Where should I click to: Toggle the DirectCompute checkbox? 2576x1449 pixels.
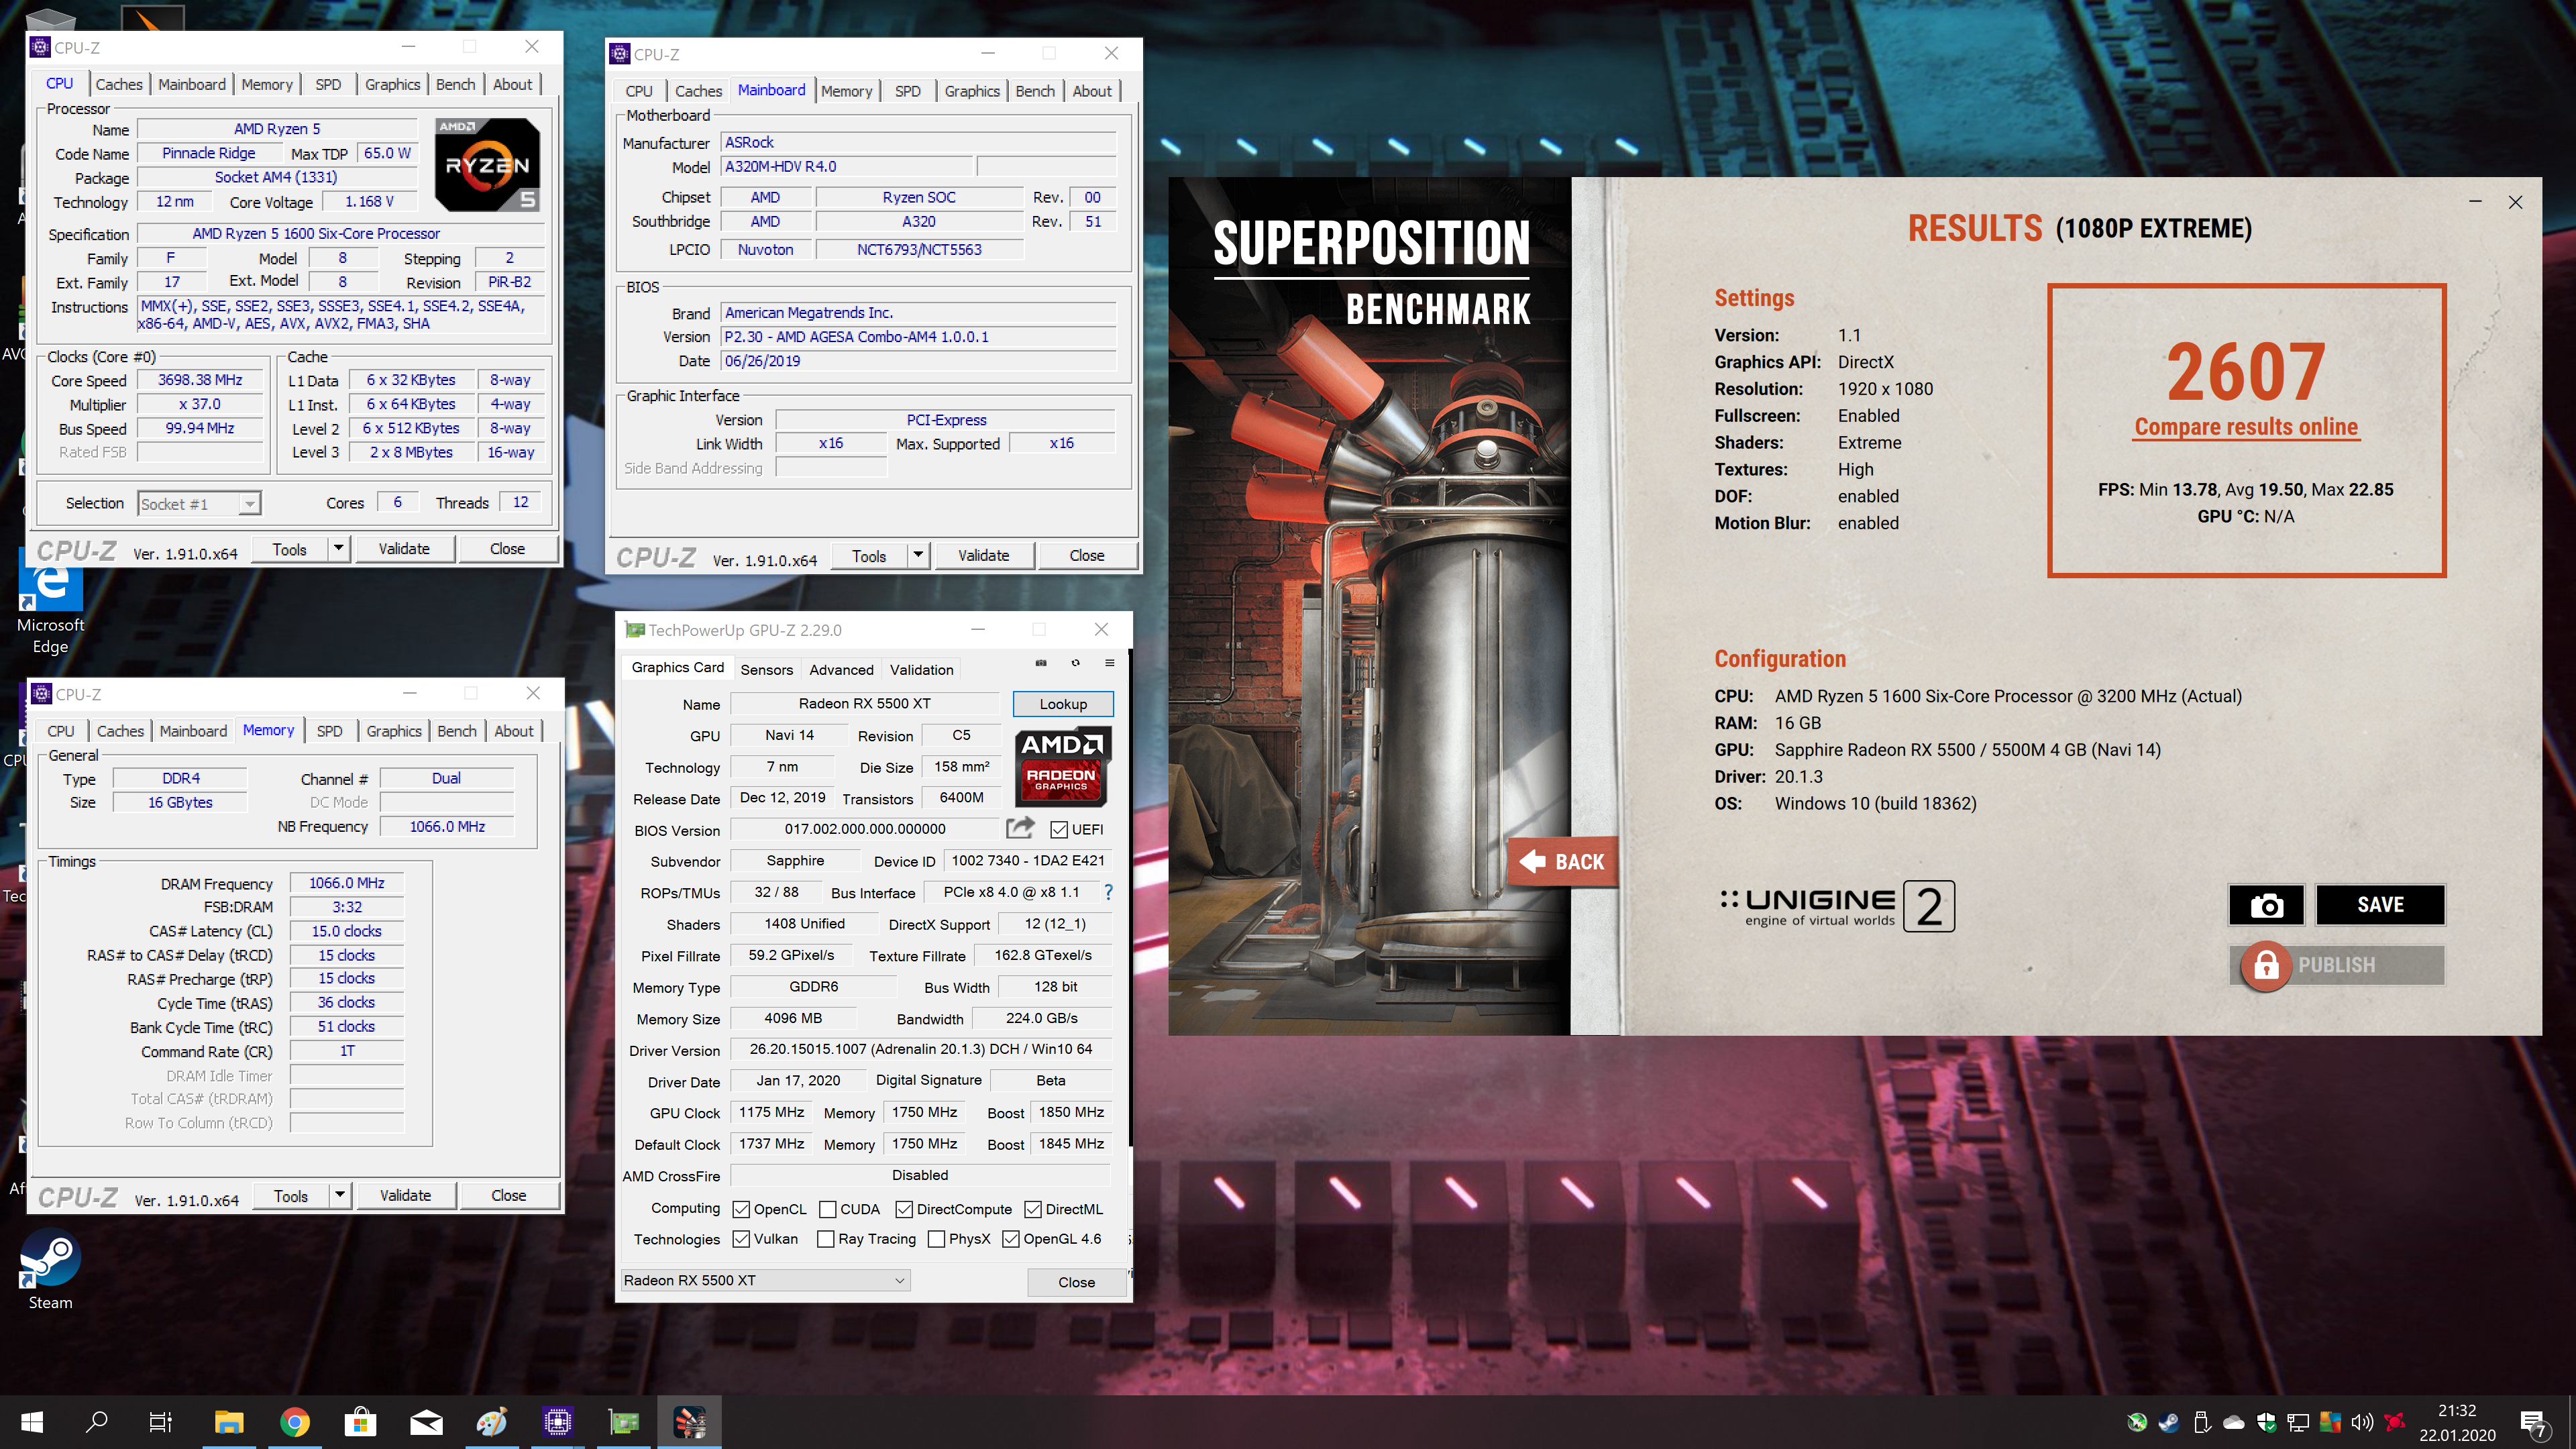pos(904,1209)
